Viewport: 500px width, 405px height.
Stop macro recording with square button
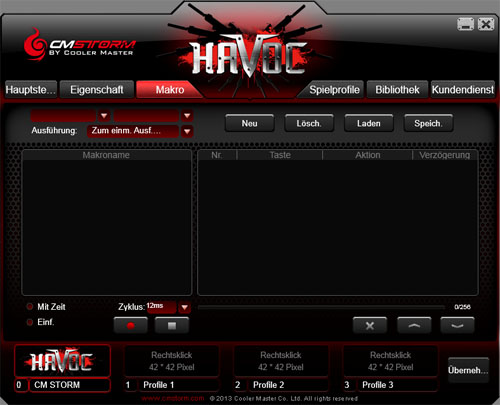point(172,325)
